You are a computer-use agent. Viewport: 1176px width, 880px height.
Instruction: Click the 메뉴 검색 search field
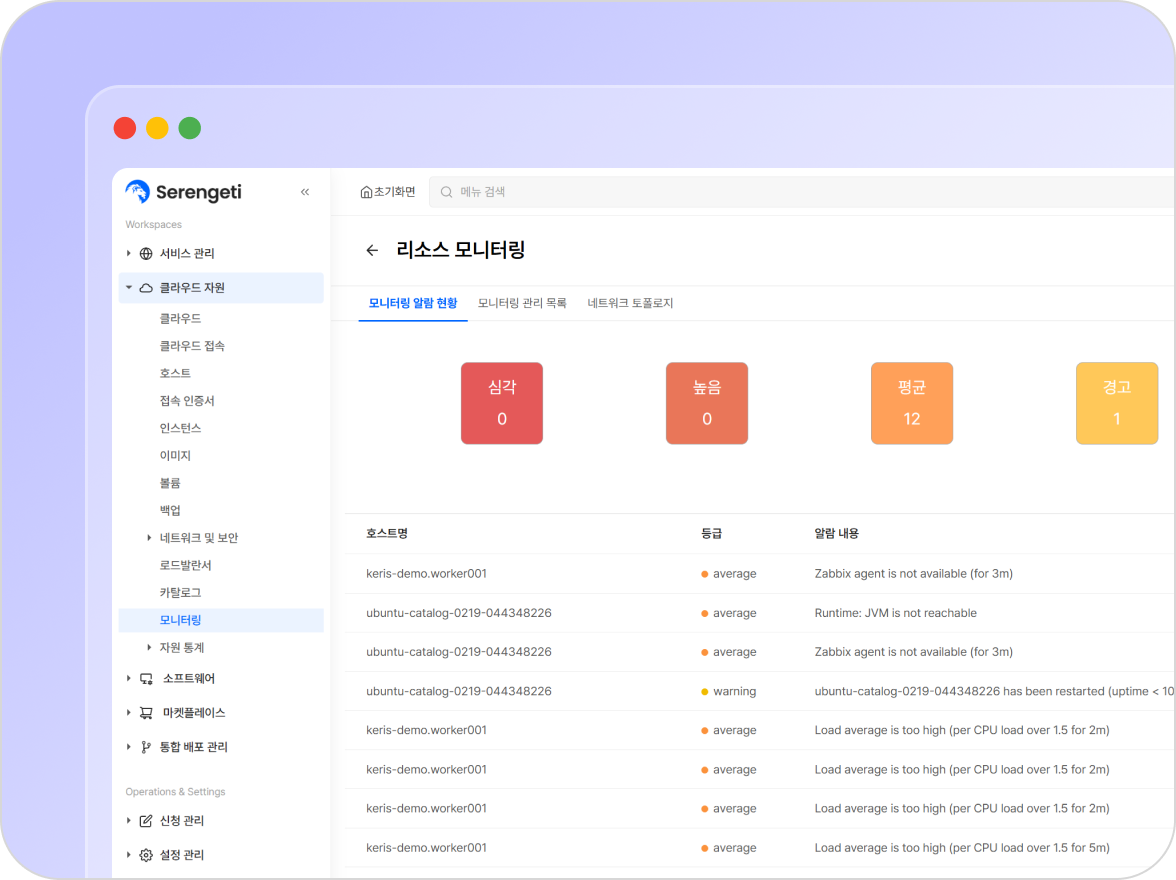[x=800, y=192]
